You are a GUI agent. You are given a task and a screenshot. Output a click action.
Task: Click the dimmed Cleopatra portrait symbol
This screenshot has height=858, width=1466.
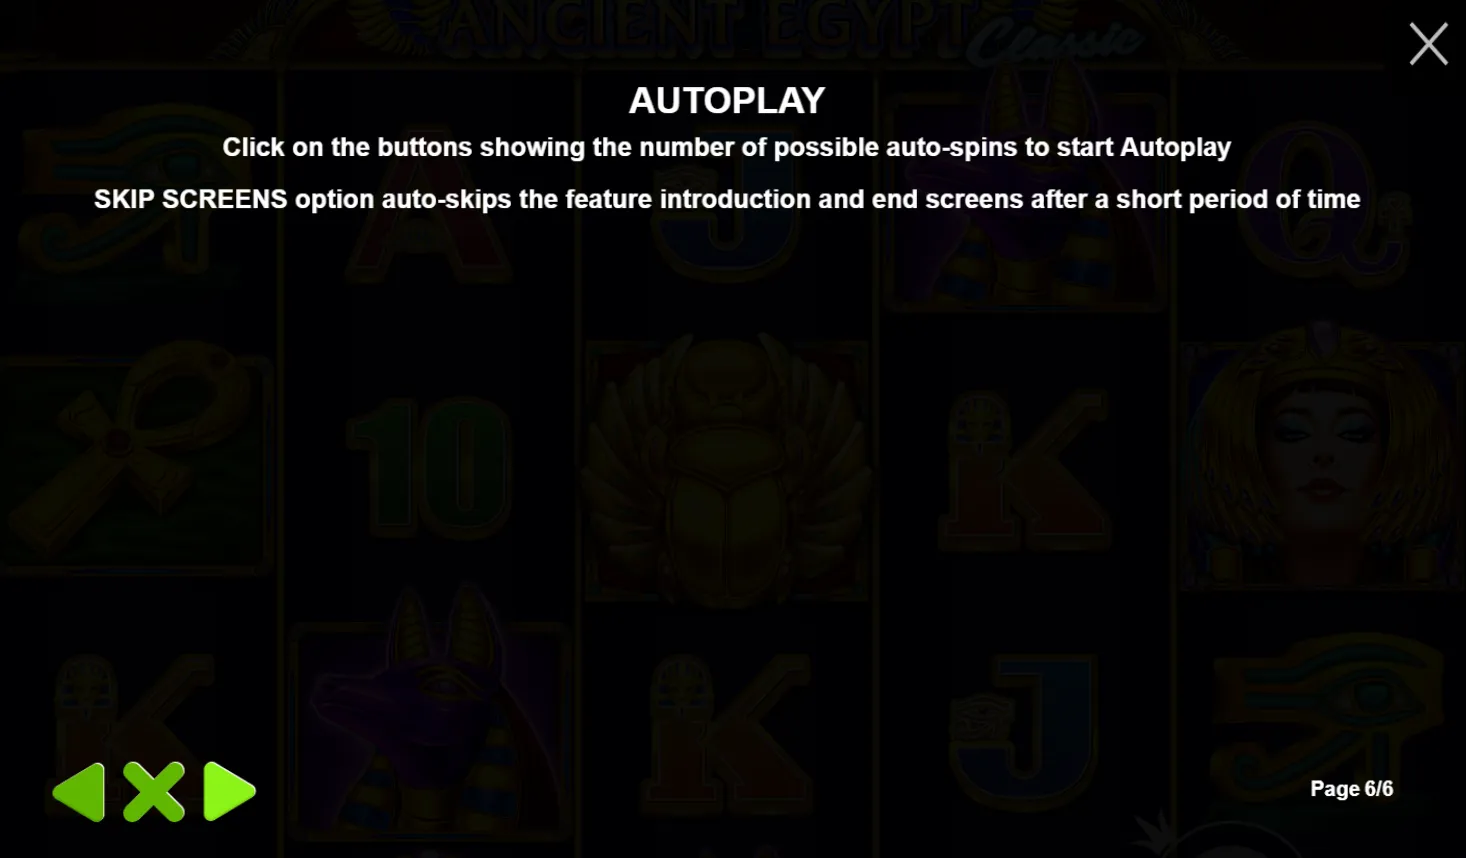coord(1322,455)
